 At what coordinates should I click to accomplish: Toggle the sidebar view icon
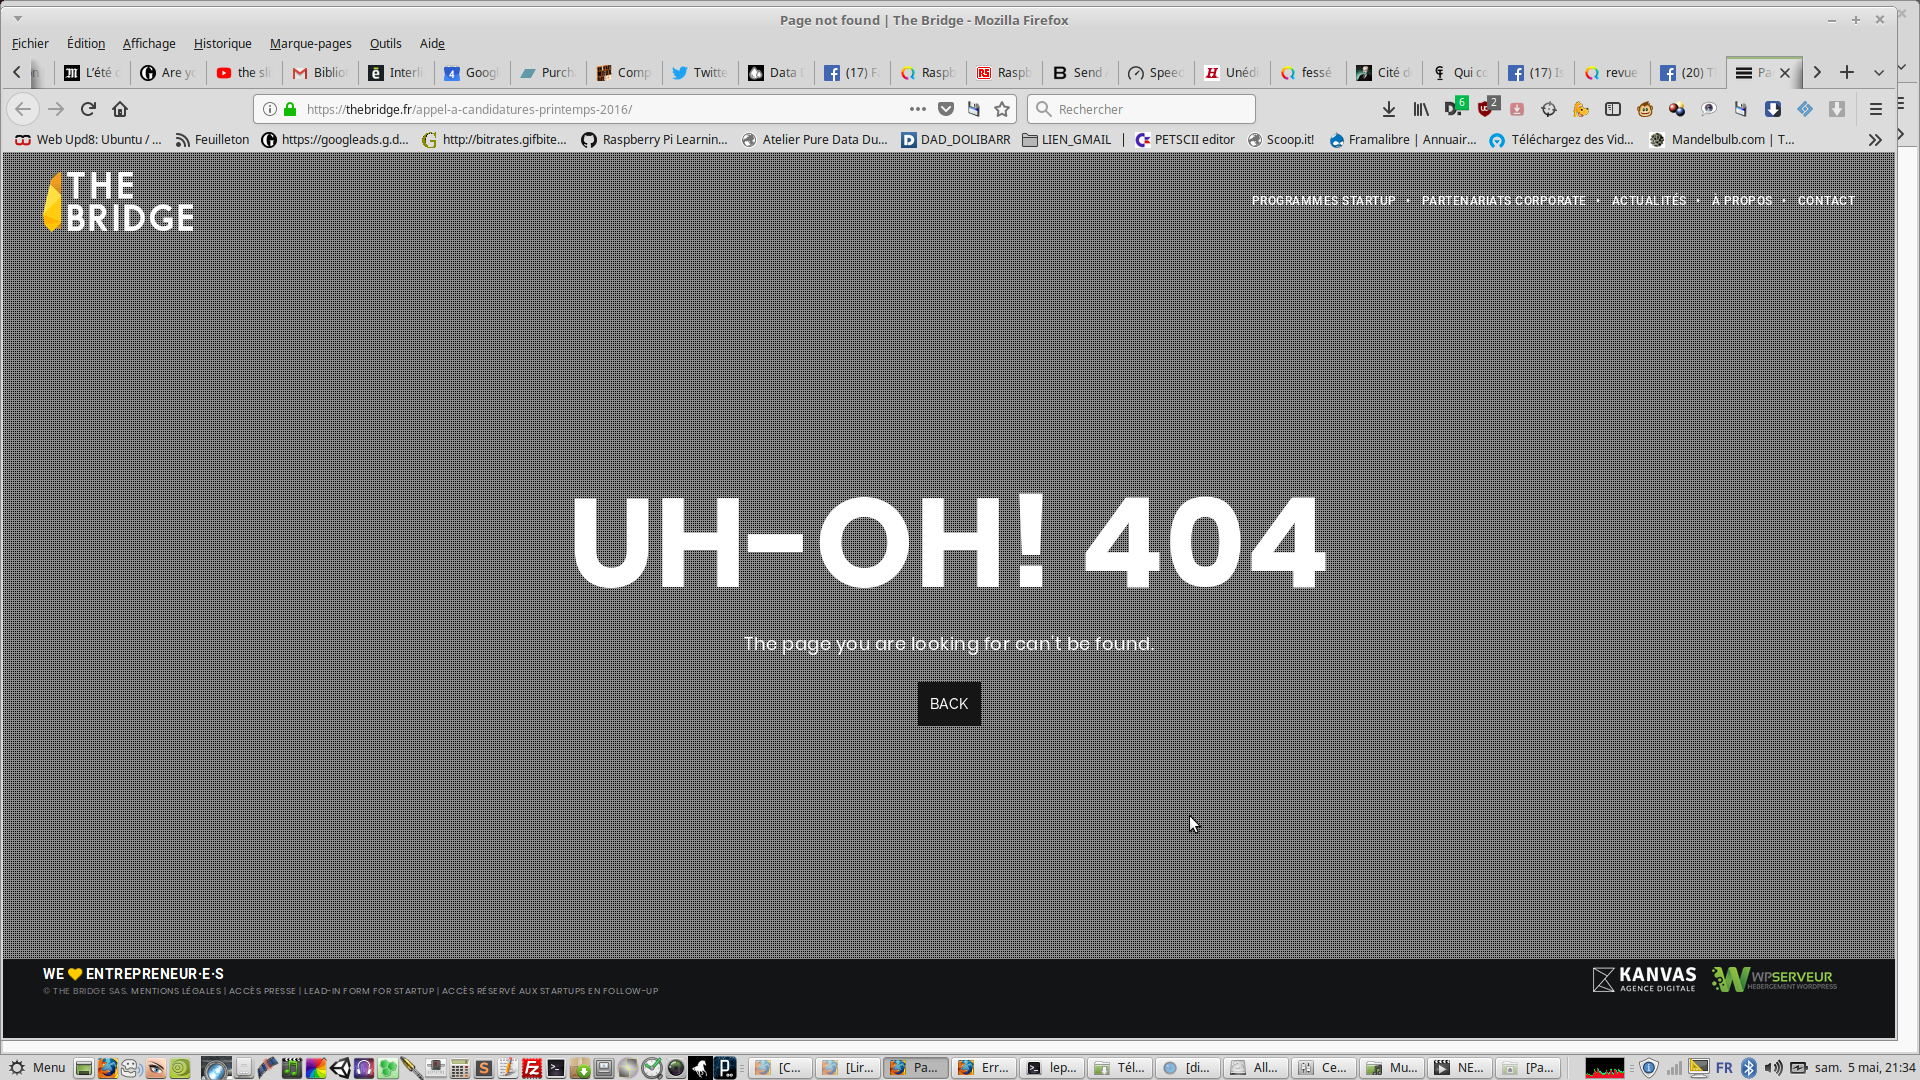1613,109
